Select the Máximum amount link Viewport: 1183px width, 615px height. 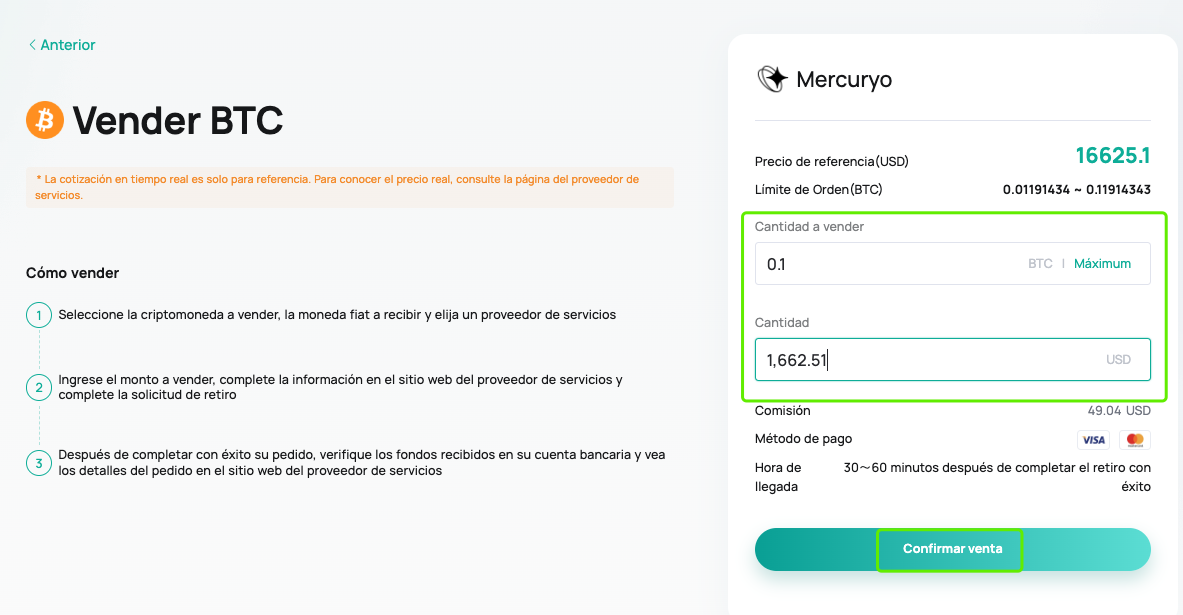pos(1102,263)
